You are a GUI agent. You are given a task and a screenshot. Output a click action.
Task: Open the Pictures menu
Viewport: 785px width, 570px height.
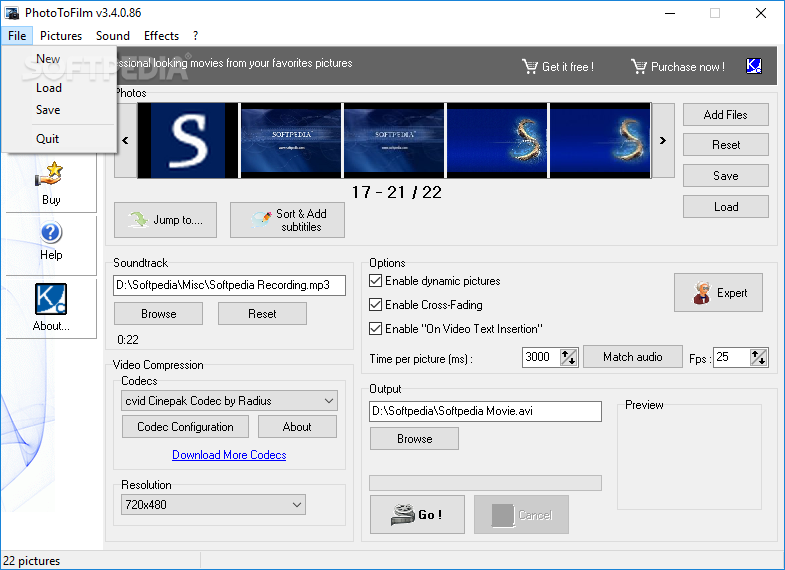pyautogui.click(x=61, y=36)
